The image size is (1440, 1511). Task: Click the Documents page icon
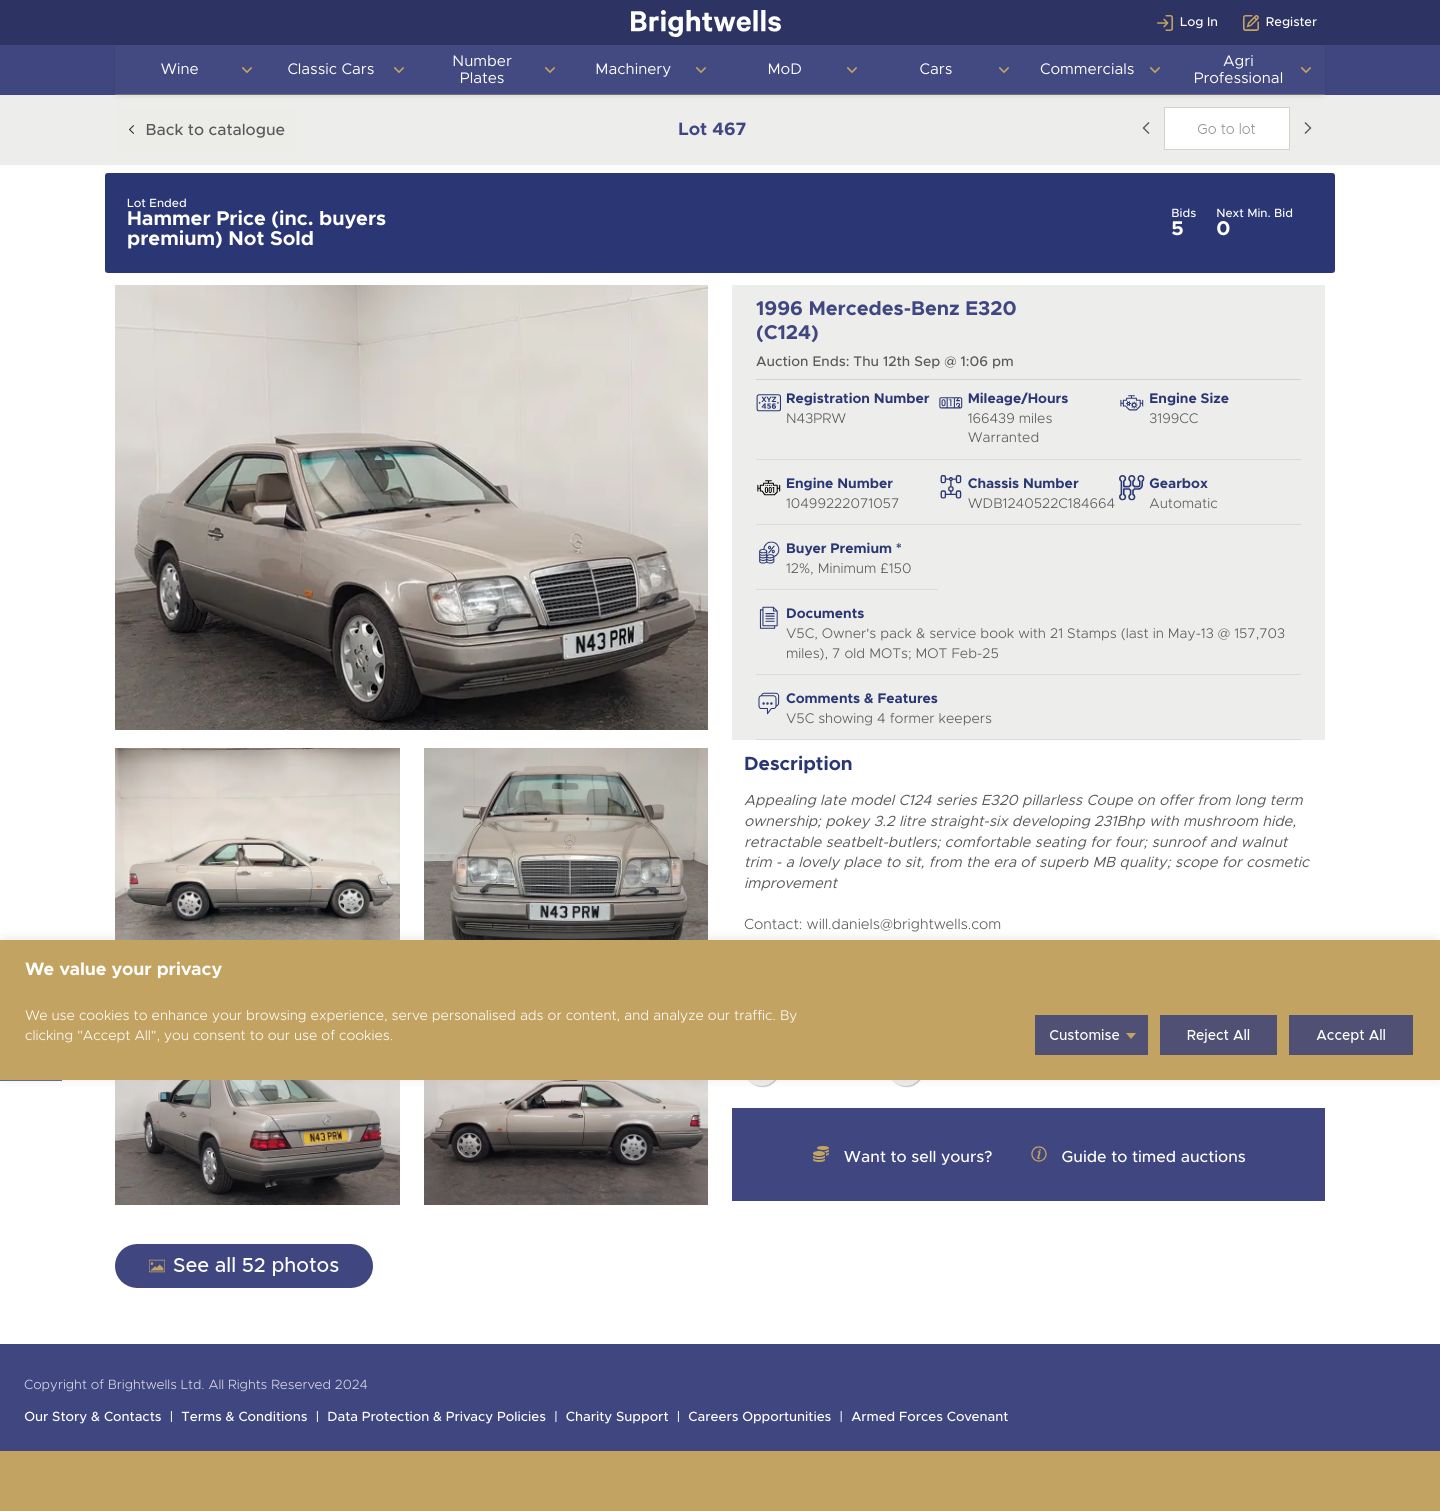[x=768, y=618]
